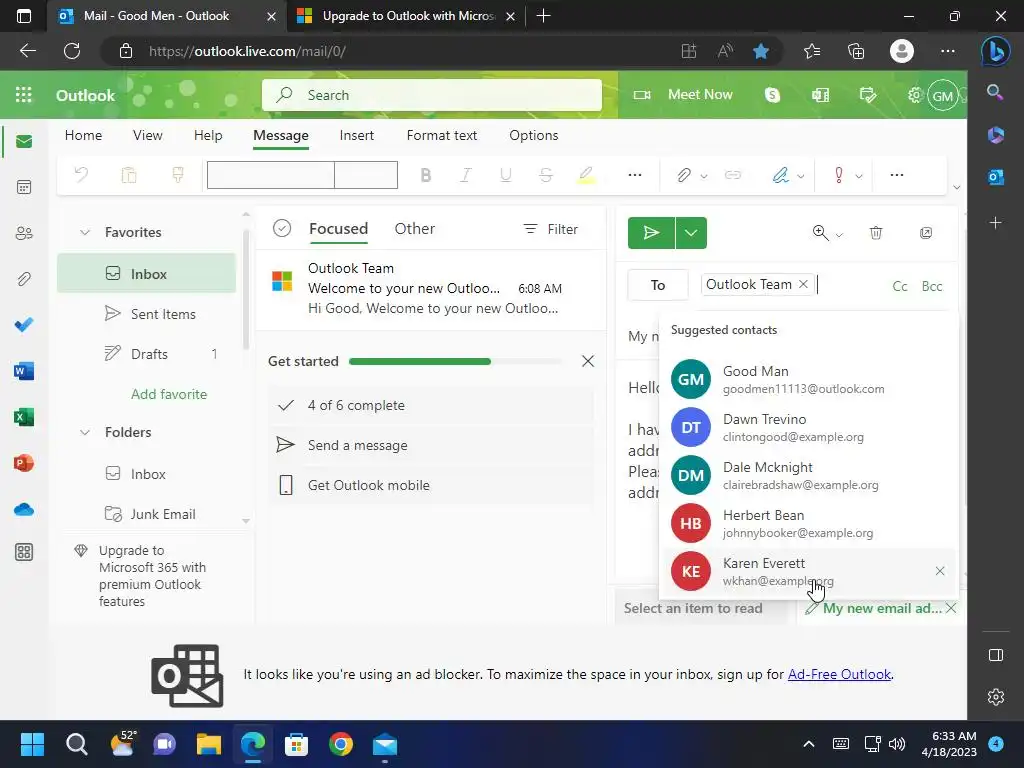Open the People icon in left rail
The image size is (1024, 768).
24,233
